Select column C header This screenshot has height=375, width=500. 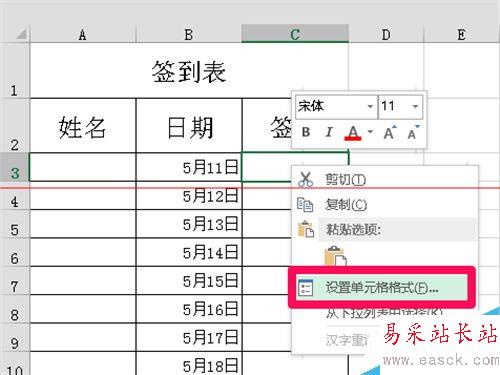point(295,34)
